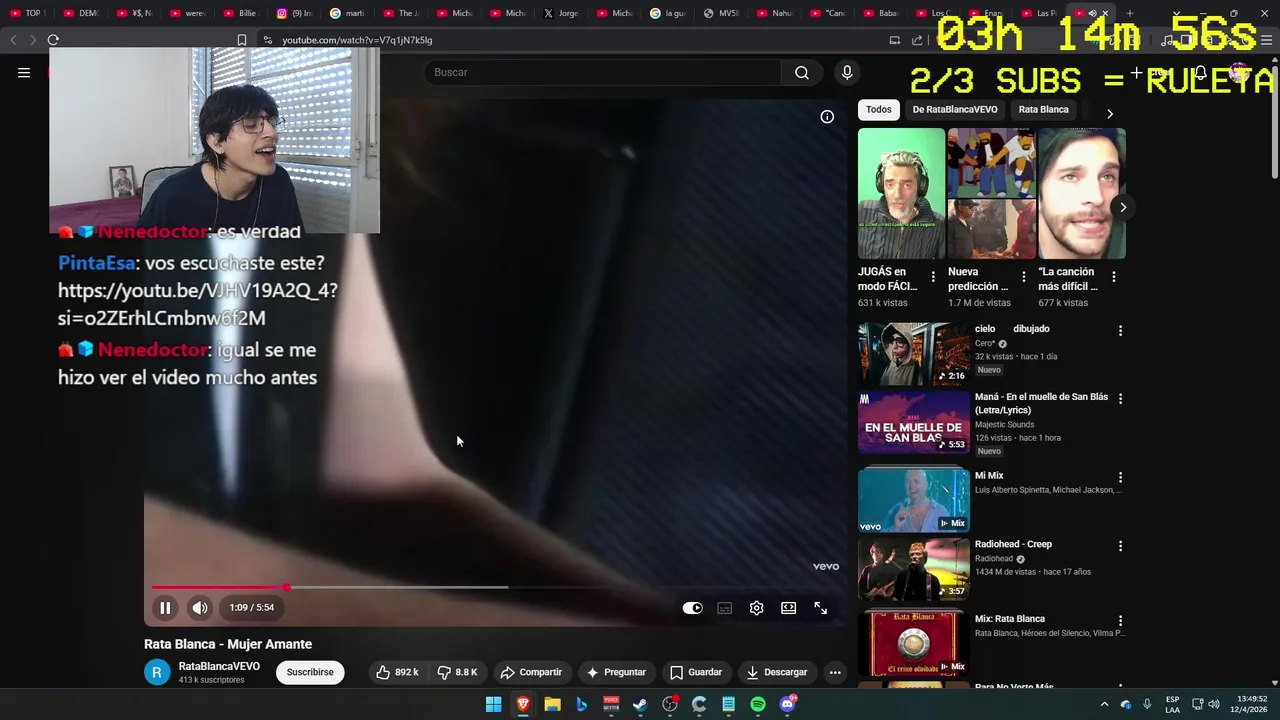Open the Windows Start menu
The height and width of the screenshot is (720, 1280).
coord(493,704)
